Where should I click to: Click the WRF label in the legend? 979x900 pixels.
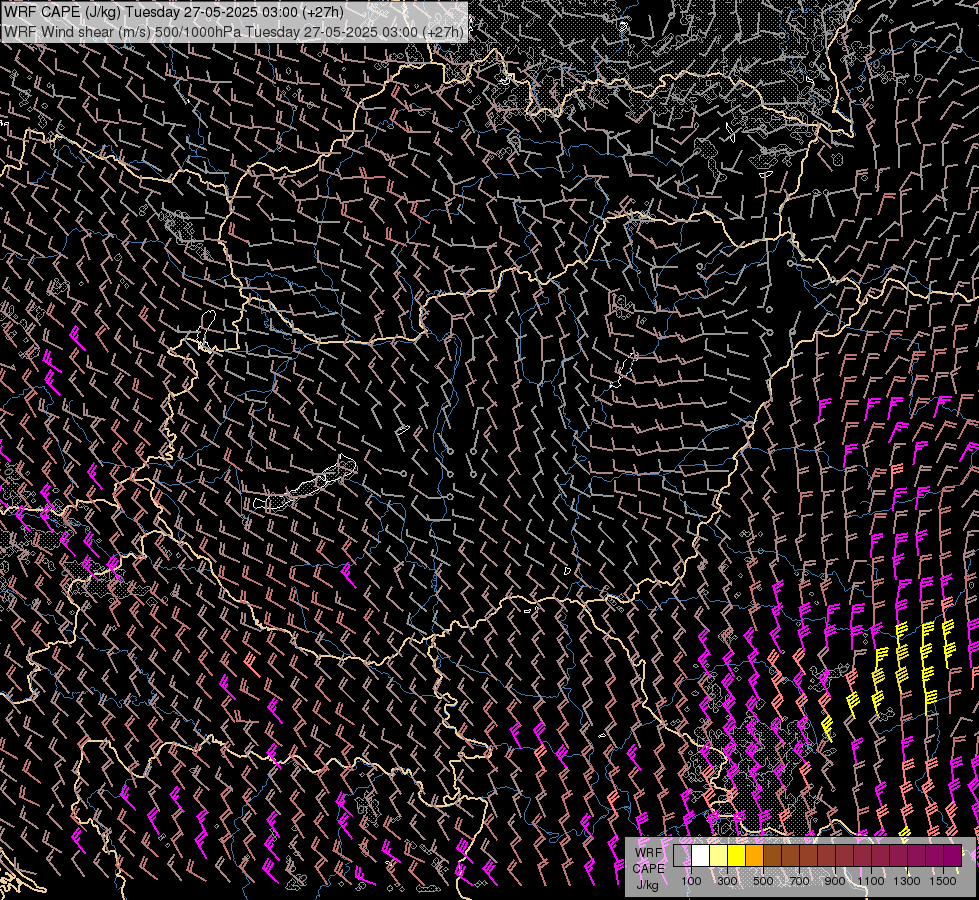(649, 853)
